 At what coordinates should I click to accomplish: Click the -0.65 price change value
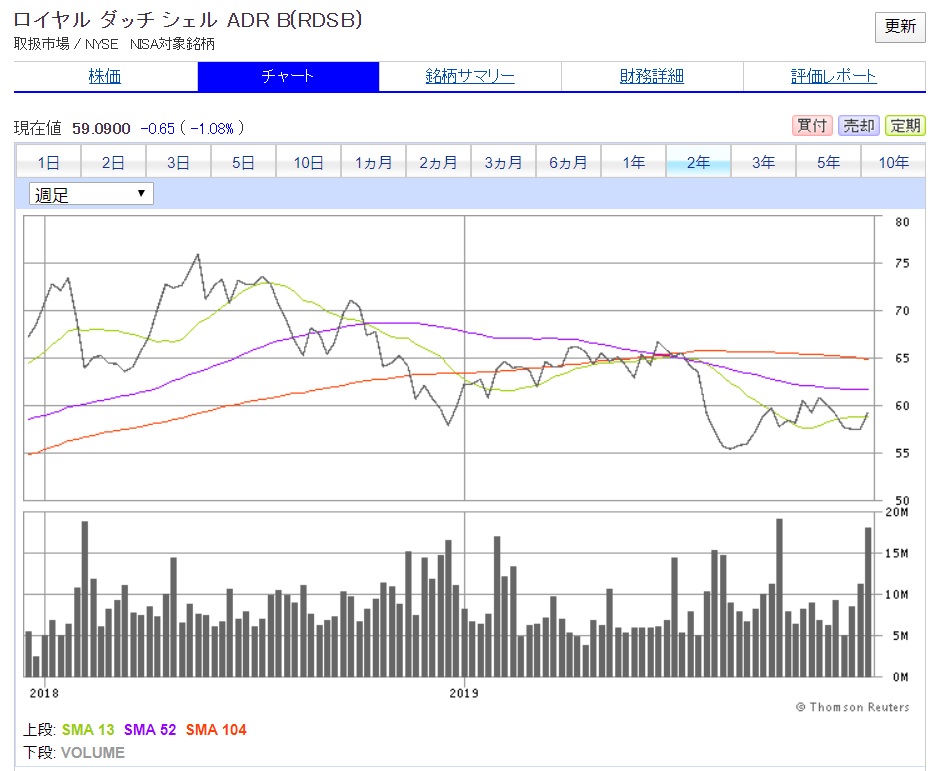coord(157,128)
